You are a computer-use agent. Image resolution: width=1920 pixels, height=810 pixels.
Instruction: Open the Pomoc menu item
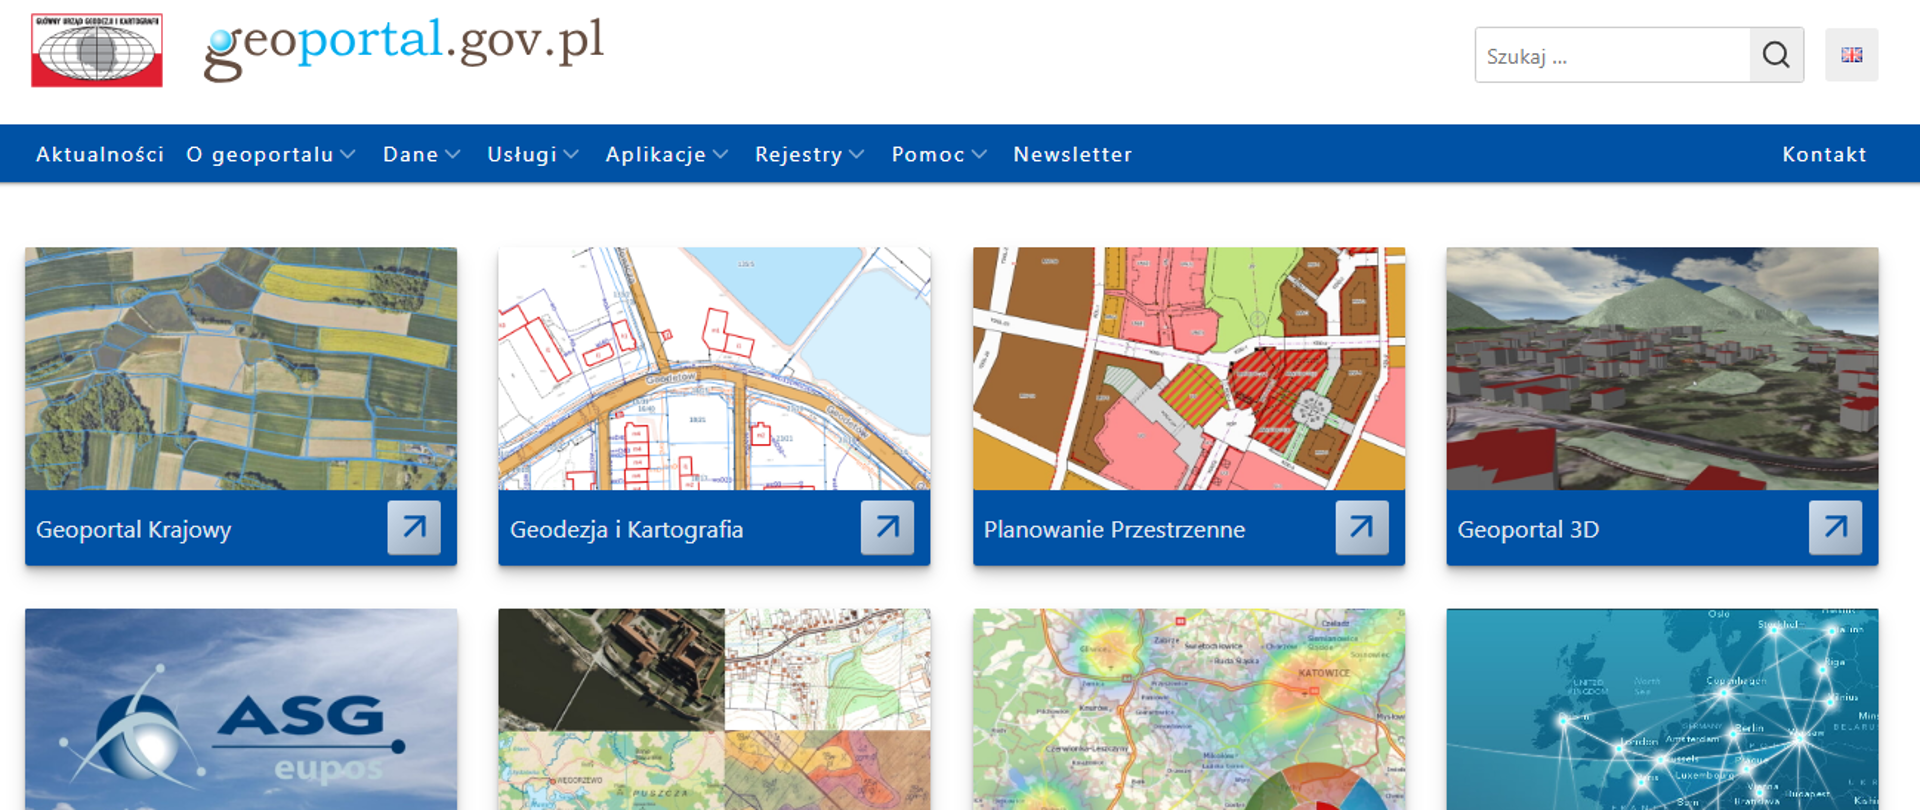(929, 154)
